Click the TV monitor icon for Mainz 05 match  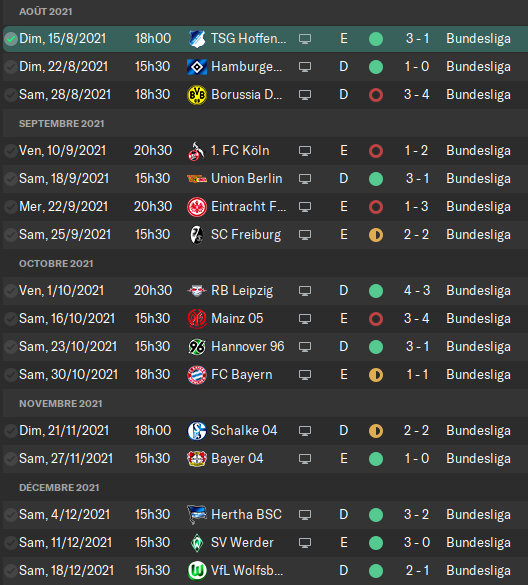click(305, 319)
